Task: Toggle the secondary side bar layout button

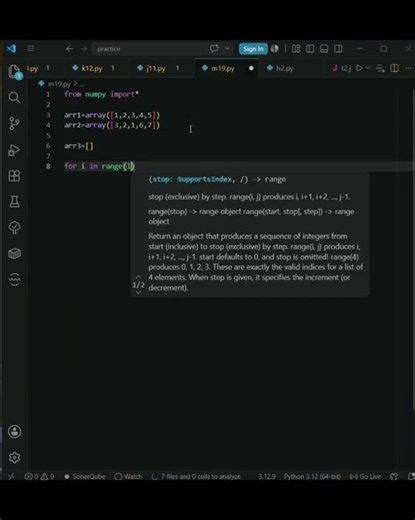Action: pyautogui.click(x=338, y=49)
